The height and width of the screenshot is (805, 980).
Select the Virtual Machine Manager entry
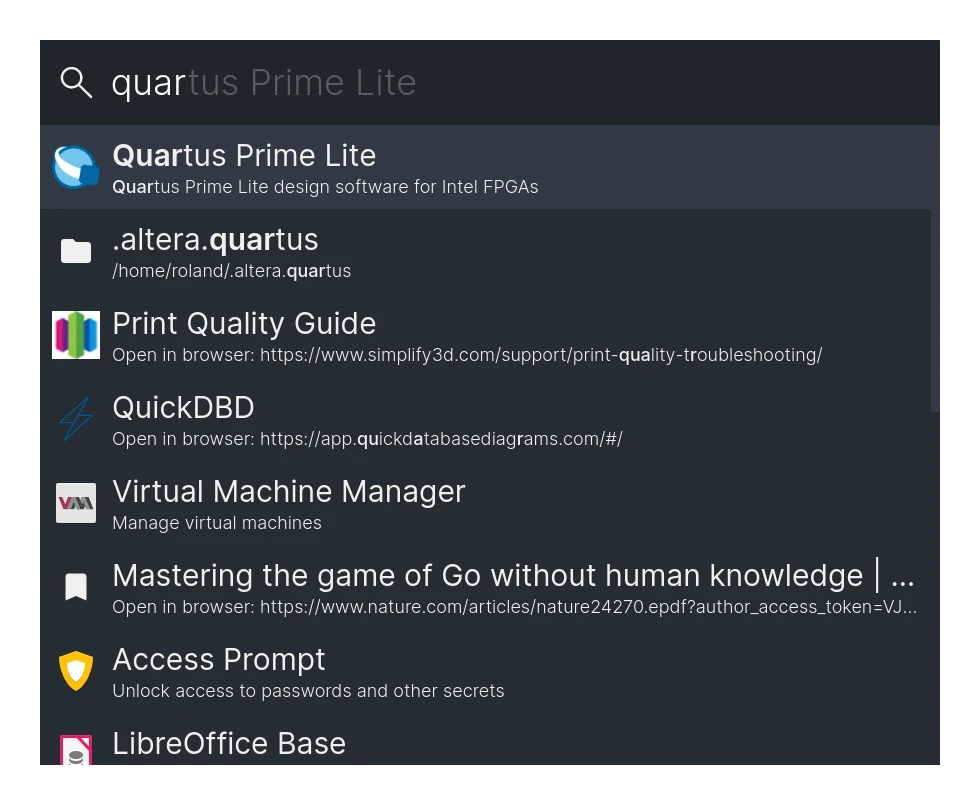485,502
